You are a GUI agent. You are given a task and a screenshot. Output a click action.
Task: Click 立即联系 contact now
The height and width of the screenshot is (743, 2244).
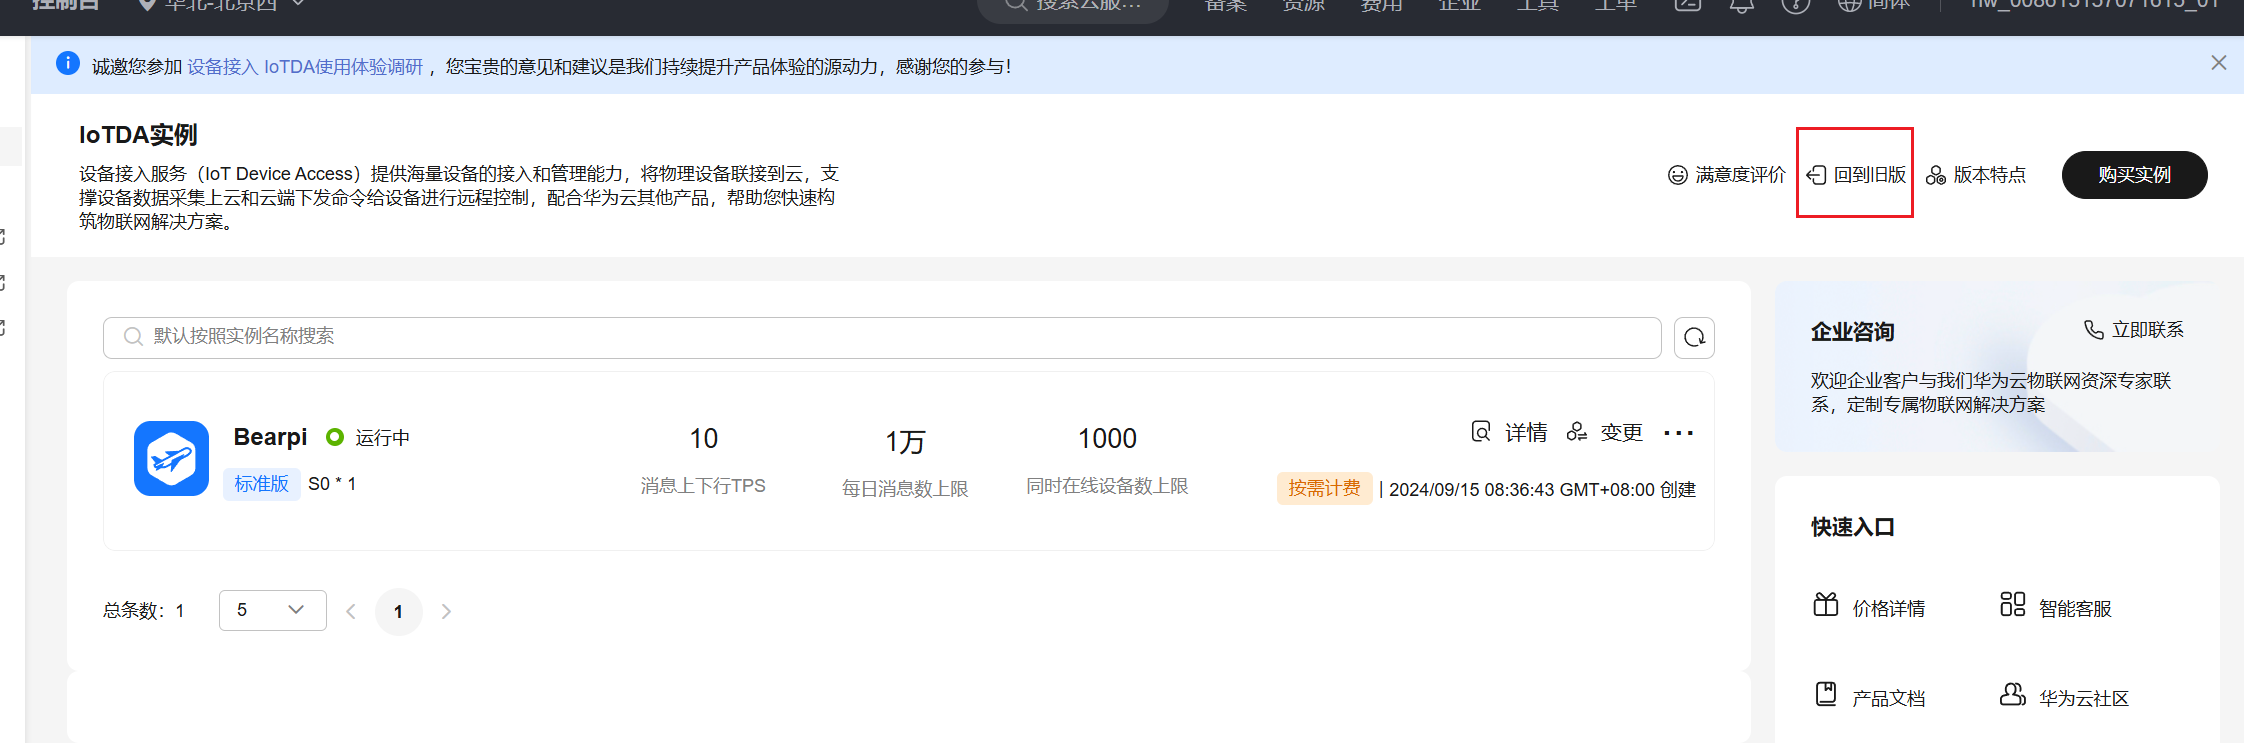2147,330
